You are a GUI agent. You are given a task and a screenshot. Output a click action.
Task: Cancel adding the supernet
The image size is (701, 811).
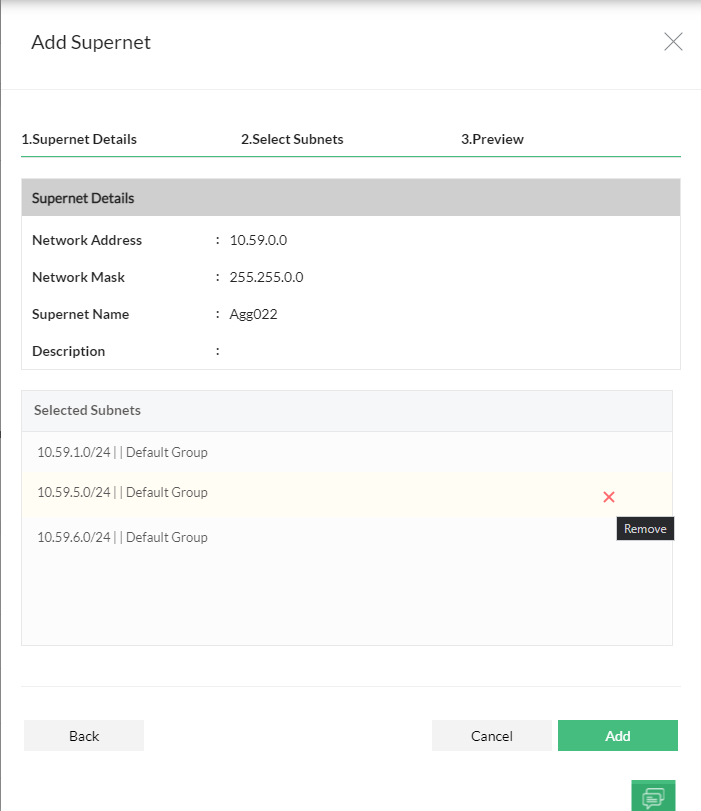491,736
